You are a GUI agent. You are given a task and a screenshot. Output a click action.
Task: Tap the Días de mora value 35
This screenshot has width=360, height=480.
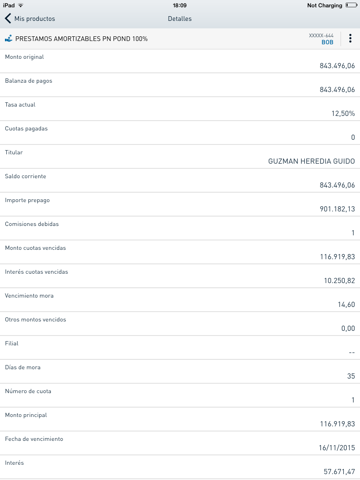point(351,376)
